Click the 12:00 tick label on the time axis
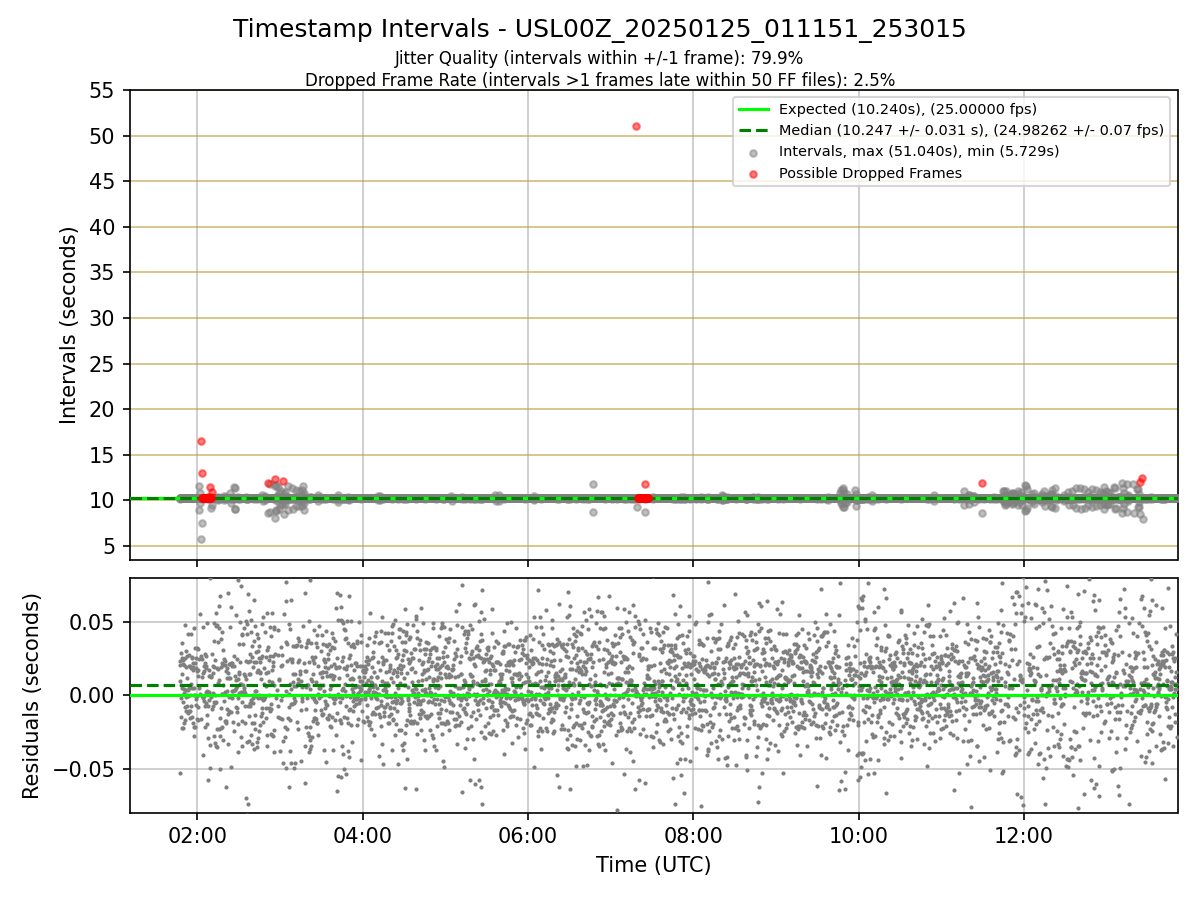 tap(1024, 834)
